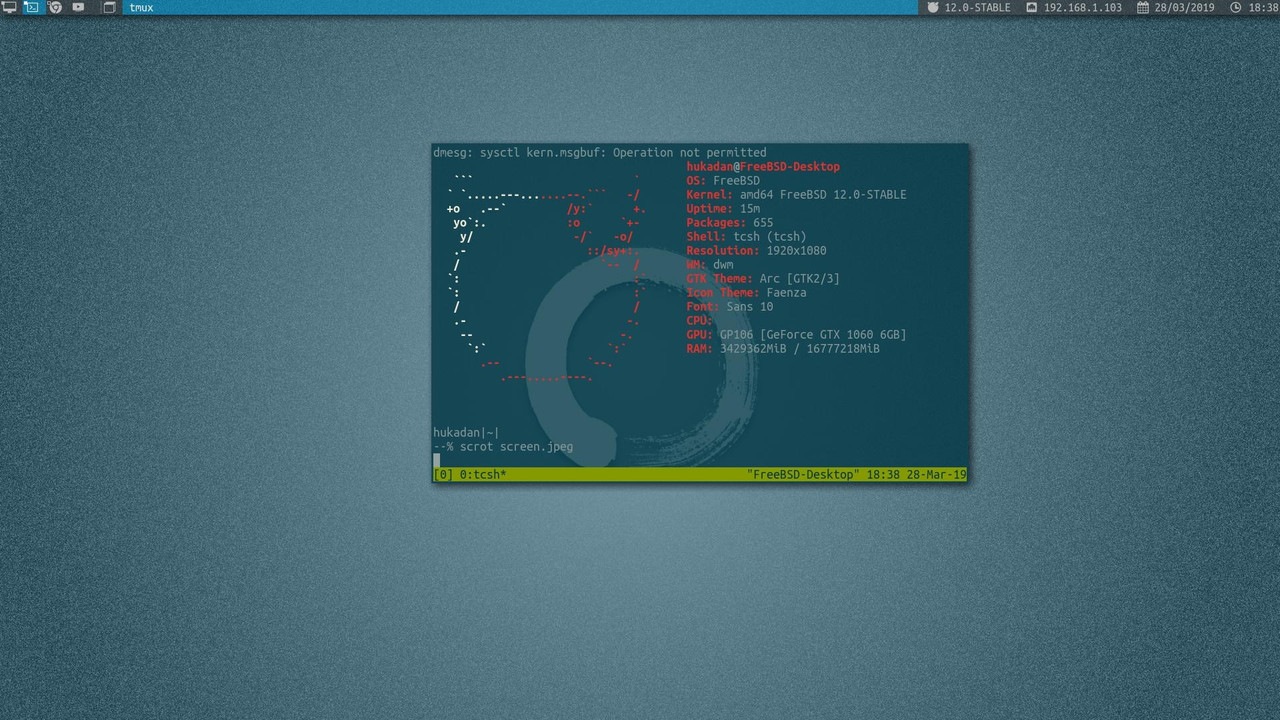The image size is (1280, 720).
Task: Switch to the terminal tag icon
Action: coord(32,7)
